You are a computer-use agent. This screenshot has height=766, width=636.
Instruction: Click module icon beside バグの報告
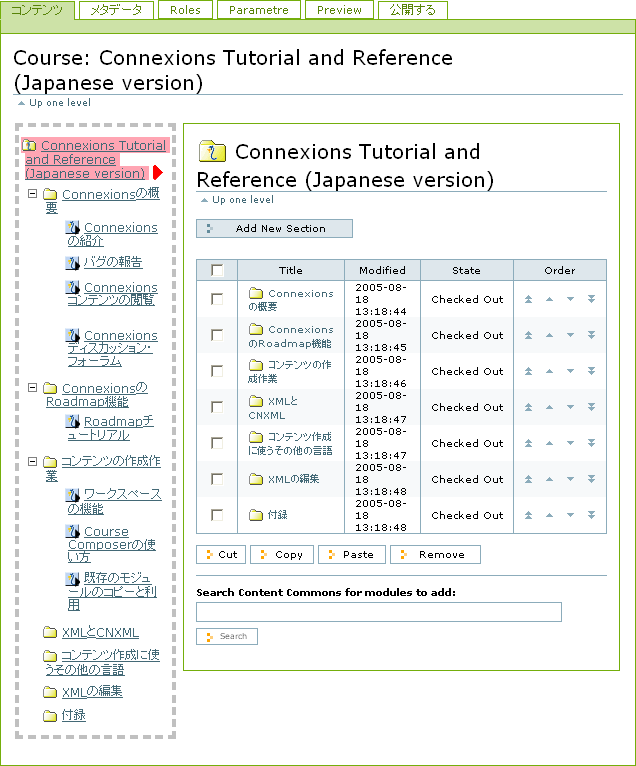point(72,262)
